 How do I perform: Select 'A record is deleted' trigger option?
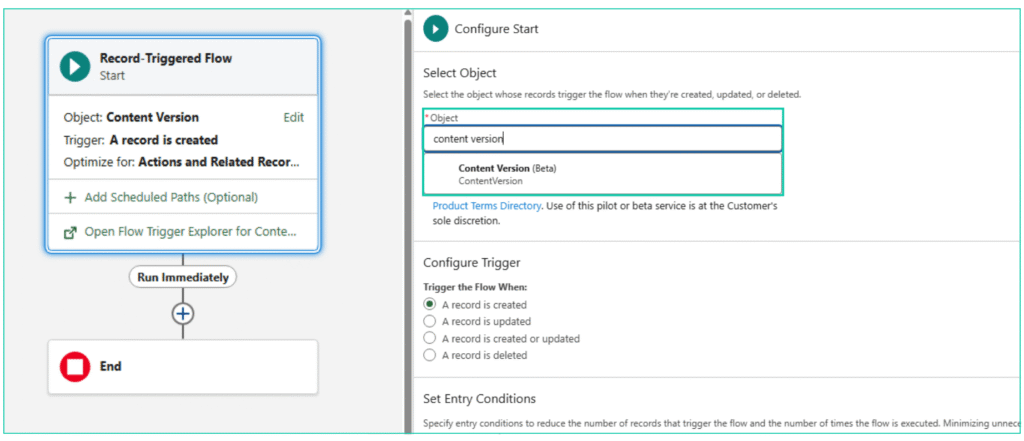(x=430, y=355)
